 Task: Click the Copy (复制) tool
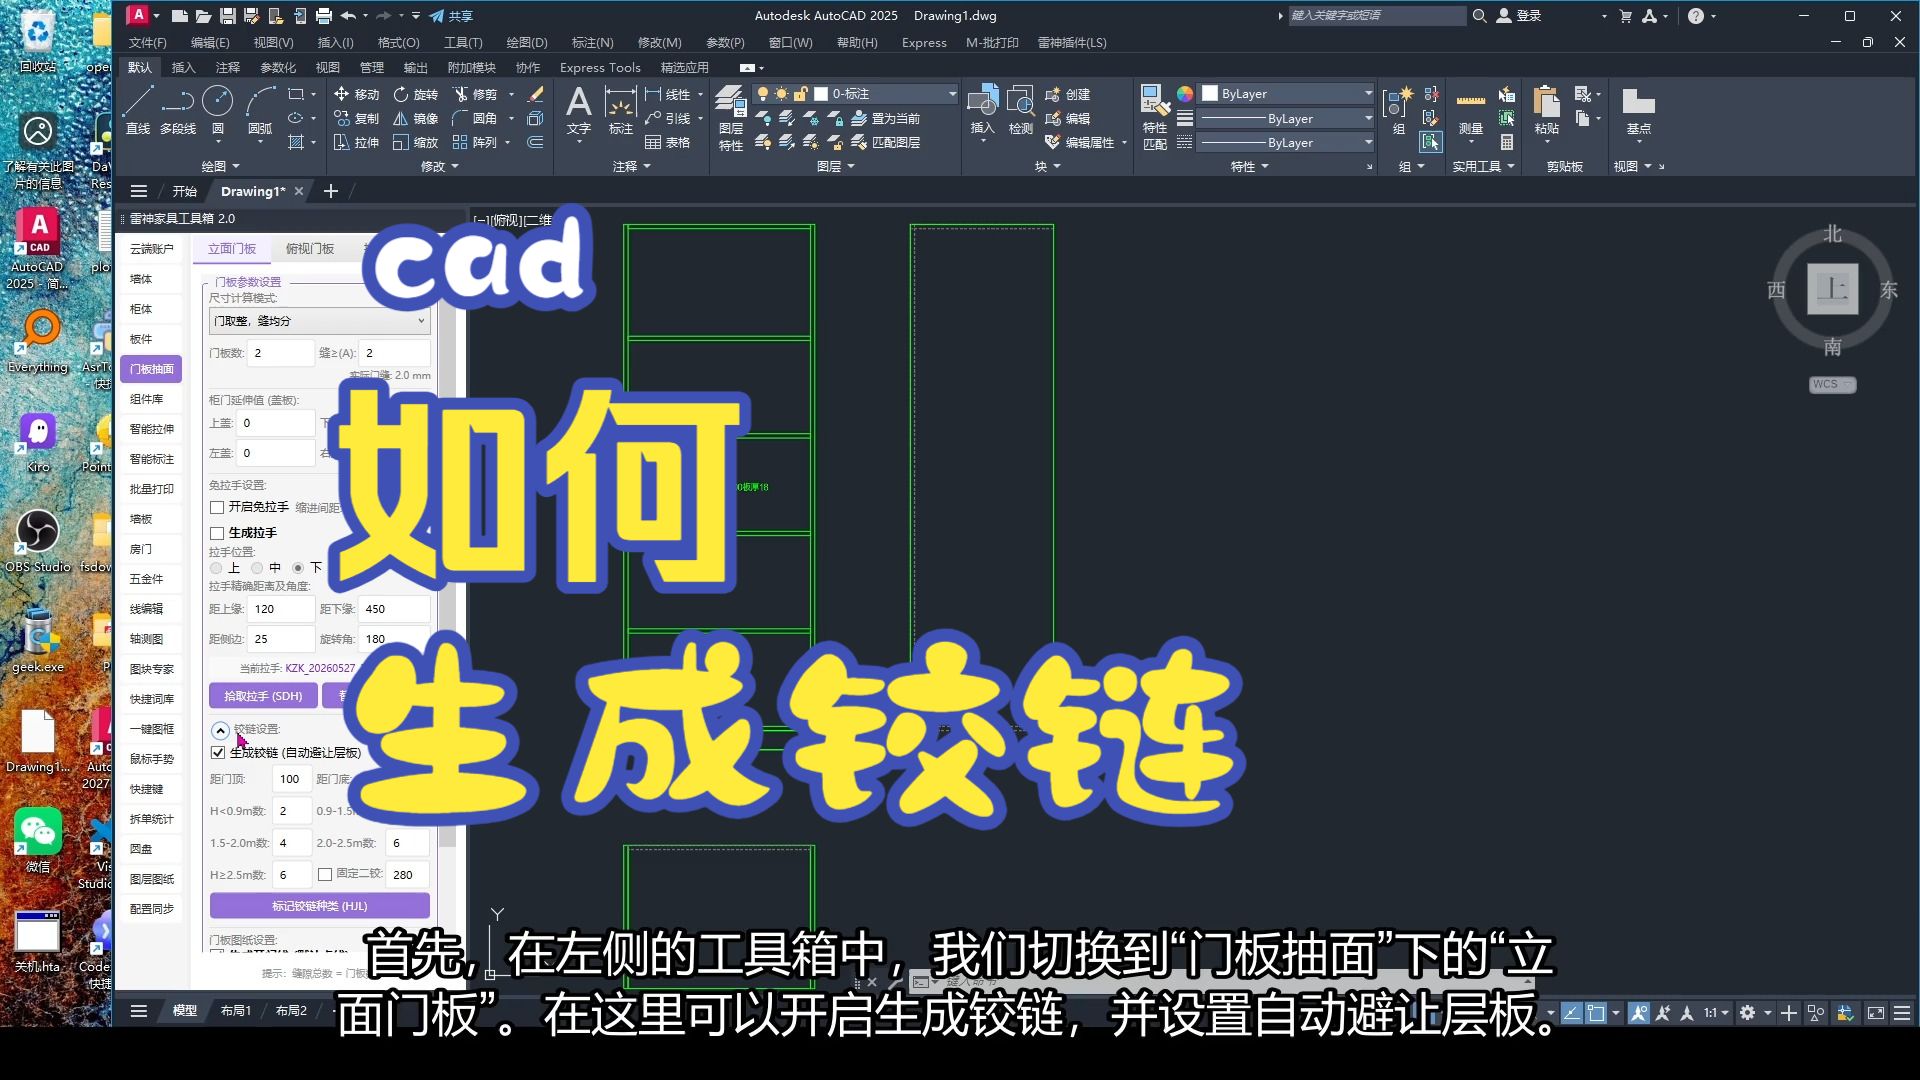(x=356, y=118)
